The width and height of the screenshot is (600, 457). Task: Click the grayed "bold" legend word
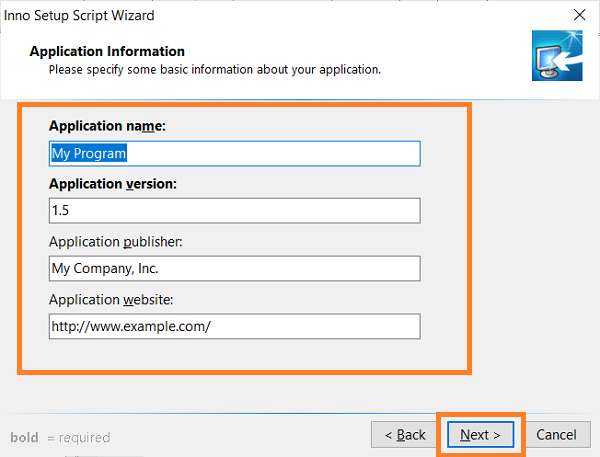[24, 437]
